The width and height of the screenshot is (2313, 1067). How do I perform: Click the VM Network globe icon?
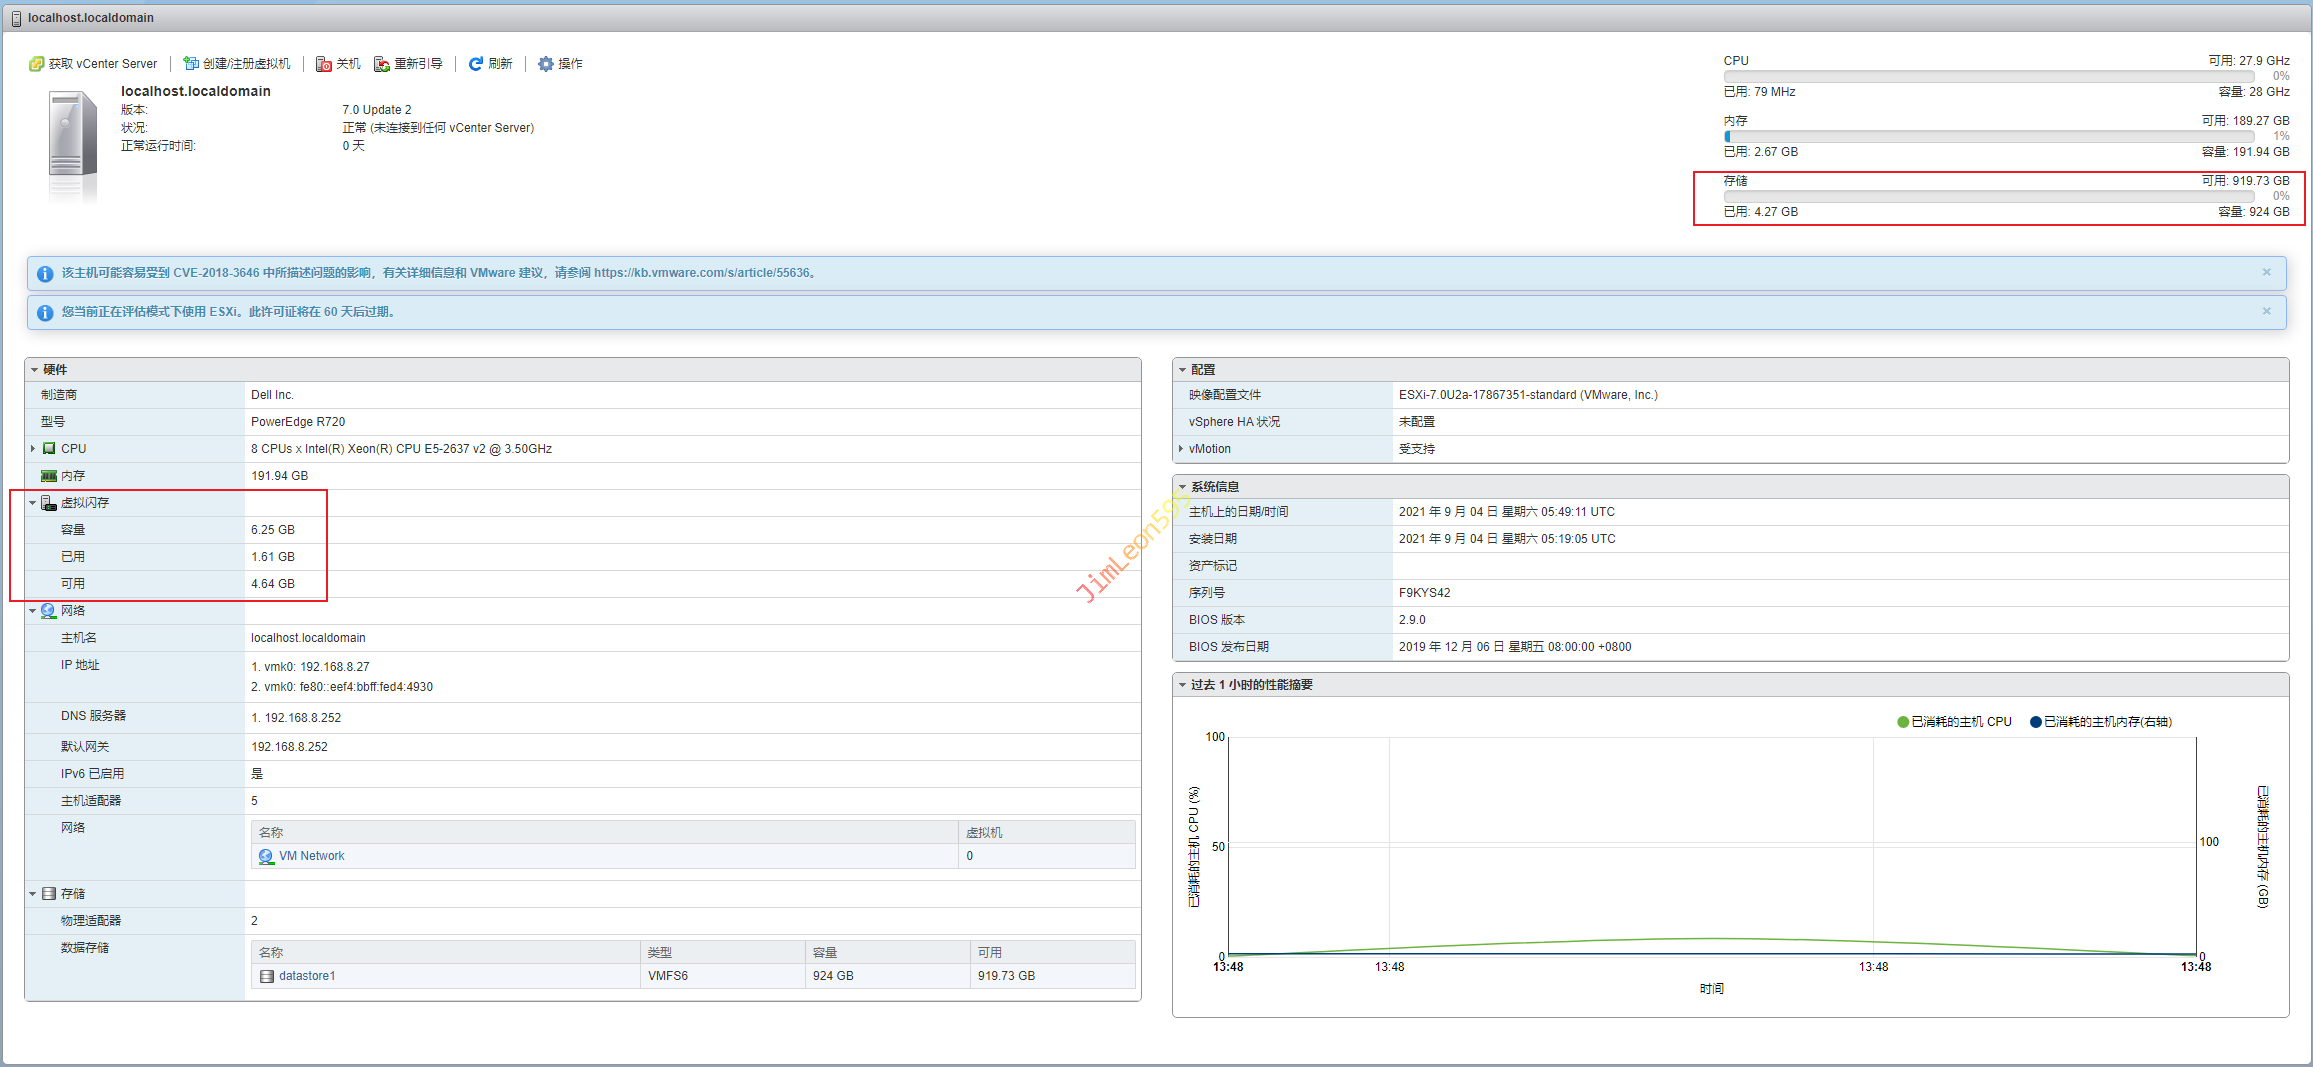coord(266,856)
